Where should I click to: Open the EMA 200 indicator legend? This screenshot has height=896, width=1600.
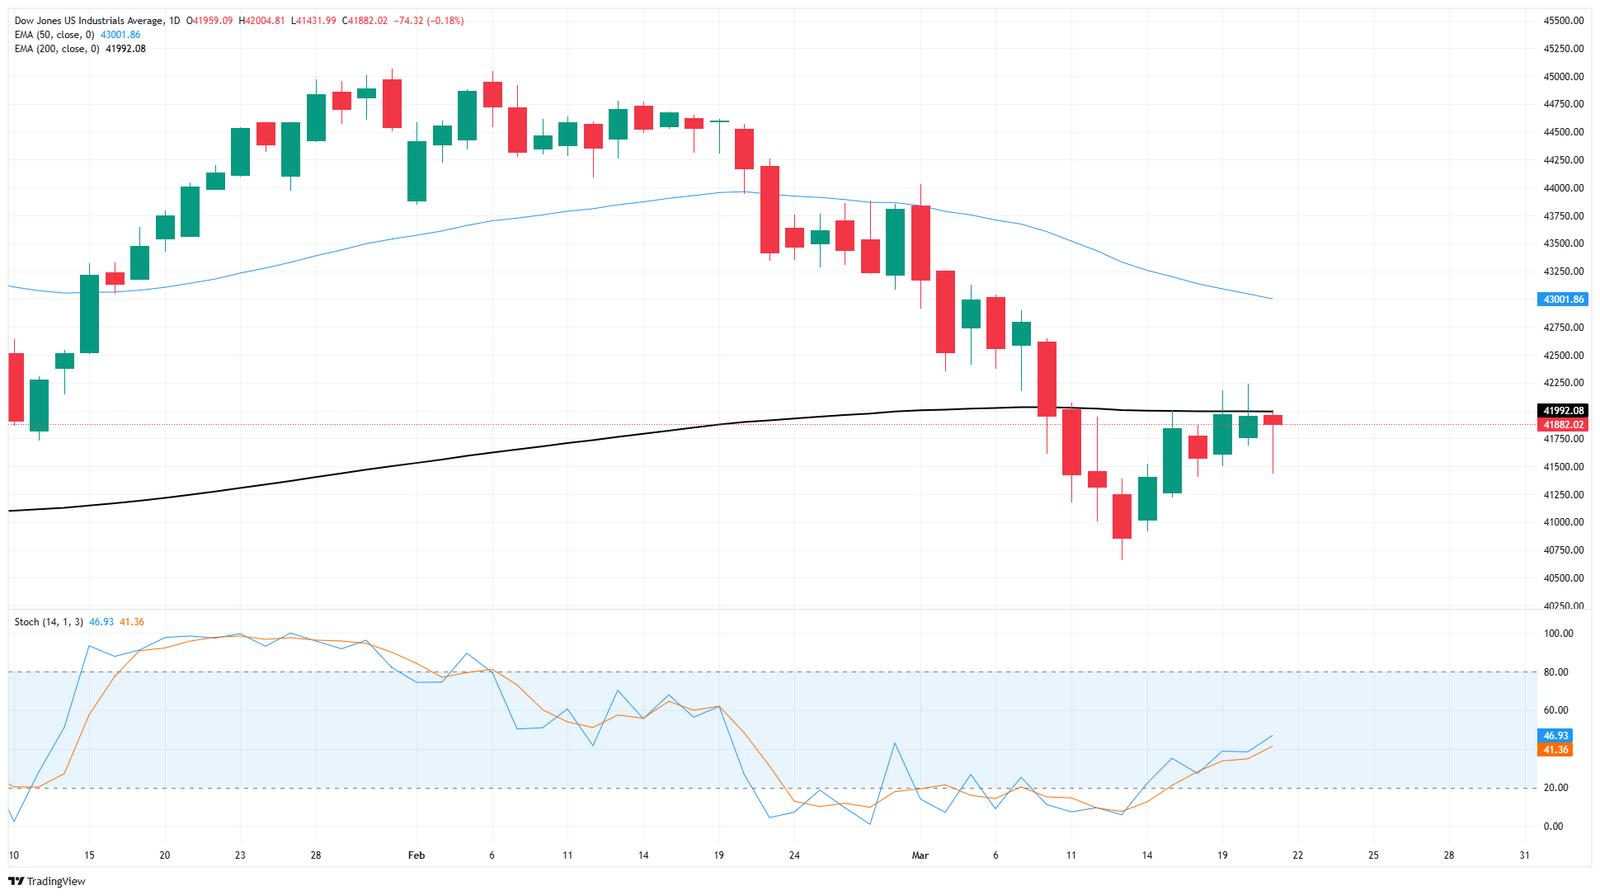point(58,48)
